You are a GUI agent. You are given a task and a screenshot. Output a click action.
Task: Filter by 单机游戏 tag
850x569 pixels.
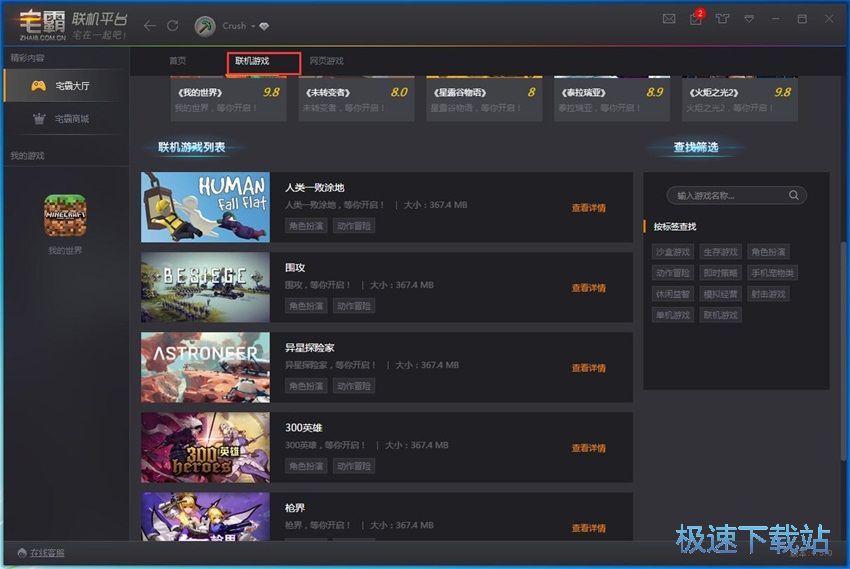pyautogui.click(x=673, y=315)
